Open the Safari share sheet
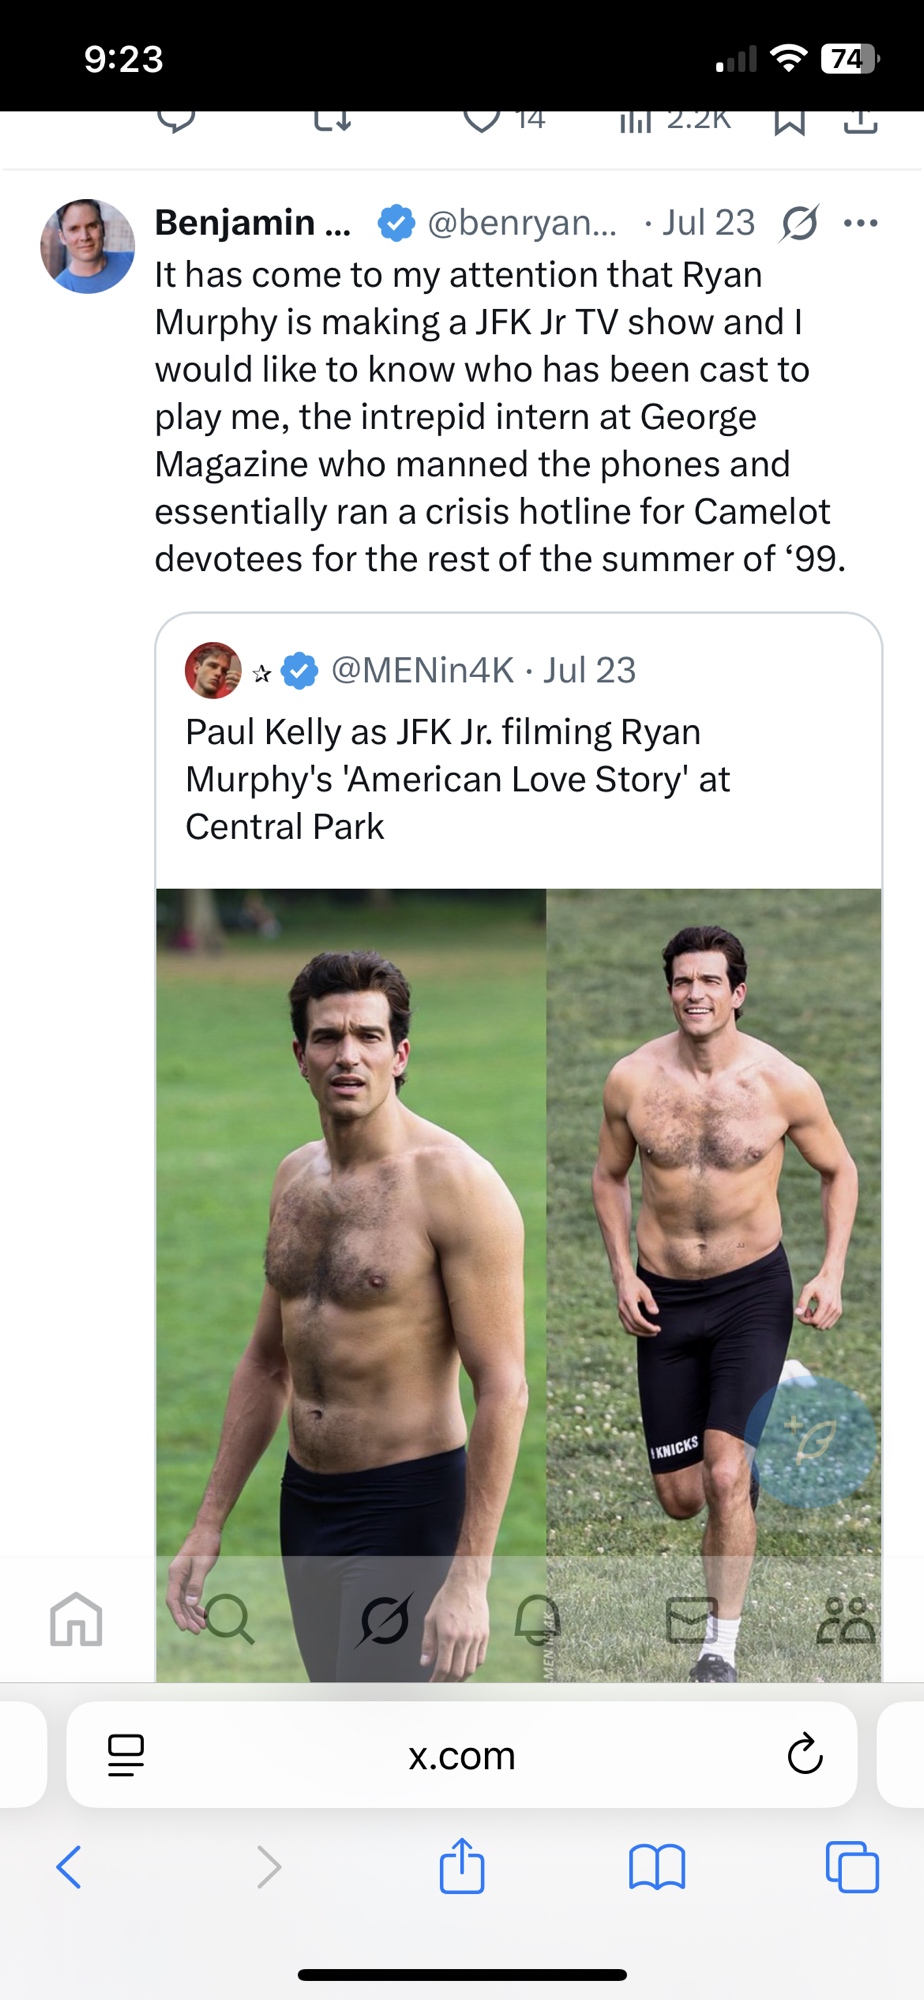924x2000 pixels. [461, 1866]
